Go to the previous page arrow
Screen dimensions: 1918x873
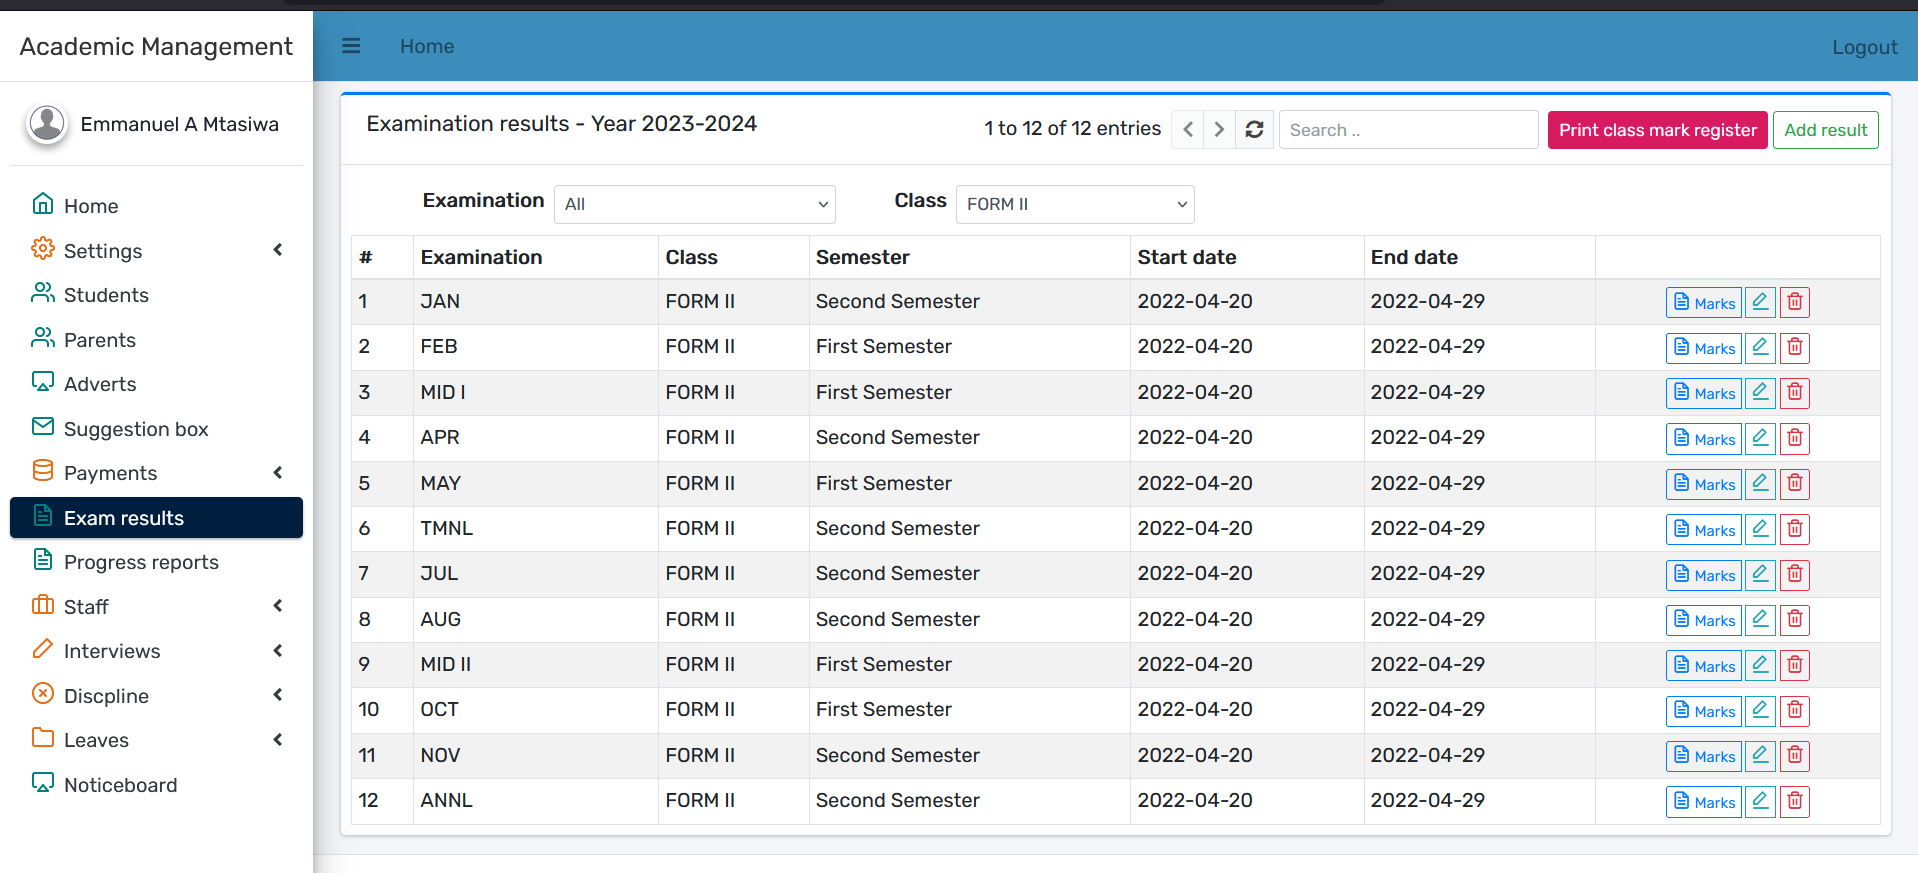click(1188, 130)
